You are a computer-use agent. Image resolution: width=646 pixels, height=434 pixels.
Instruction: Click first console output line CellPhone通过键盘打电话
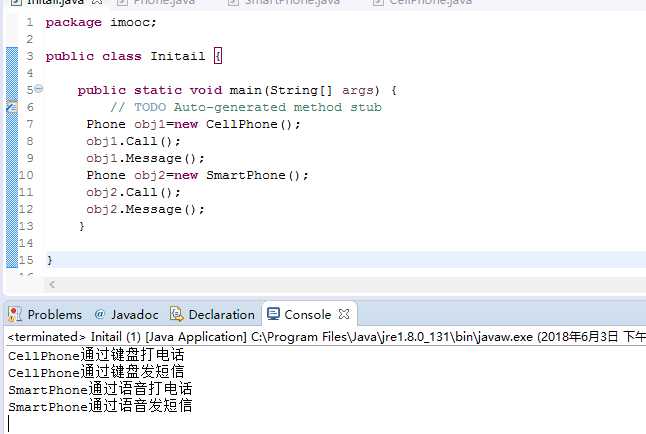(x=96, y=355)
